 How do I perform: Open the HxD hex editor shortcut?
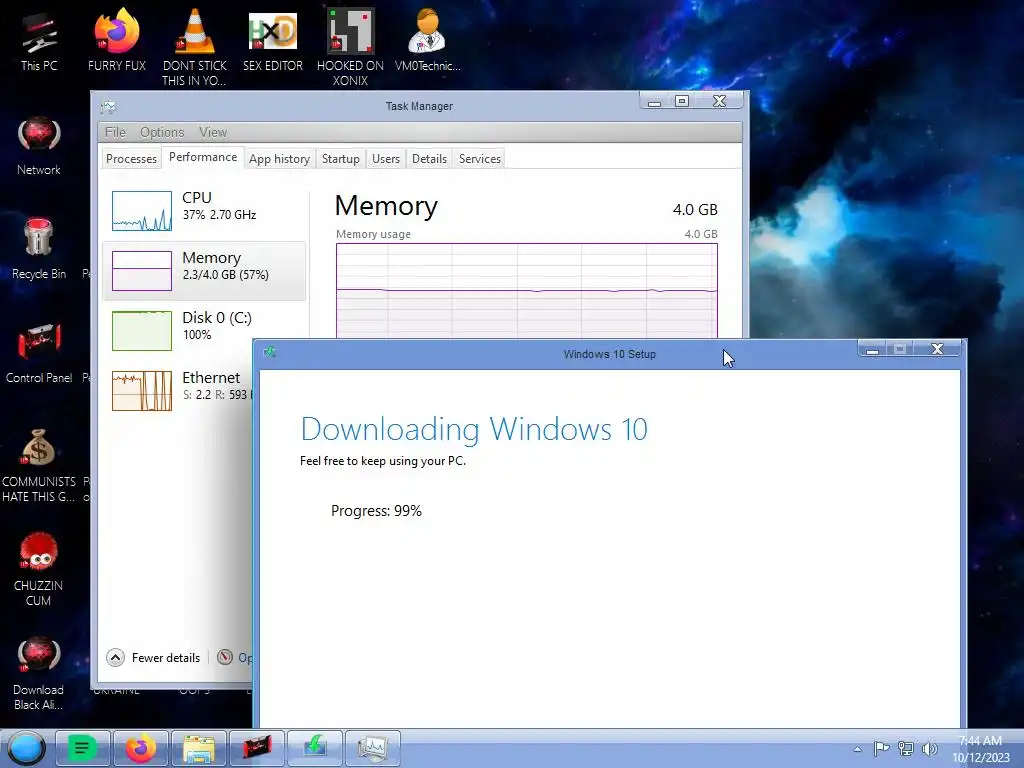click(272, 40)
